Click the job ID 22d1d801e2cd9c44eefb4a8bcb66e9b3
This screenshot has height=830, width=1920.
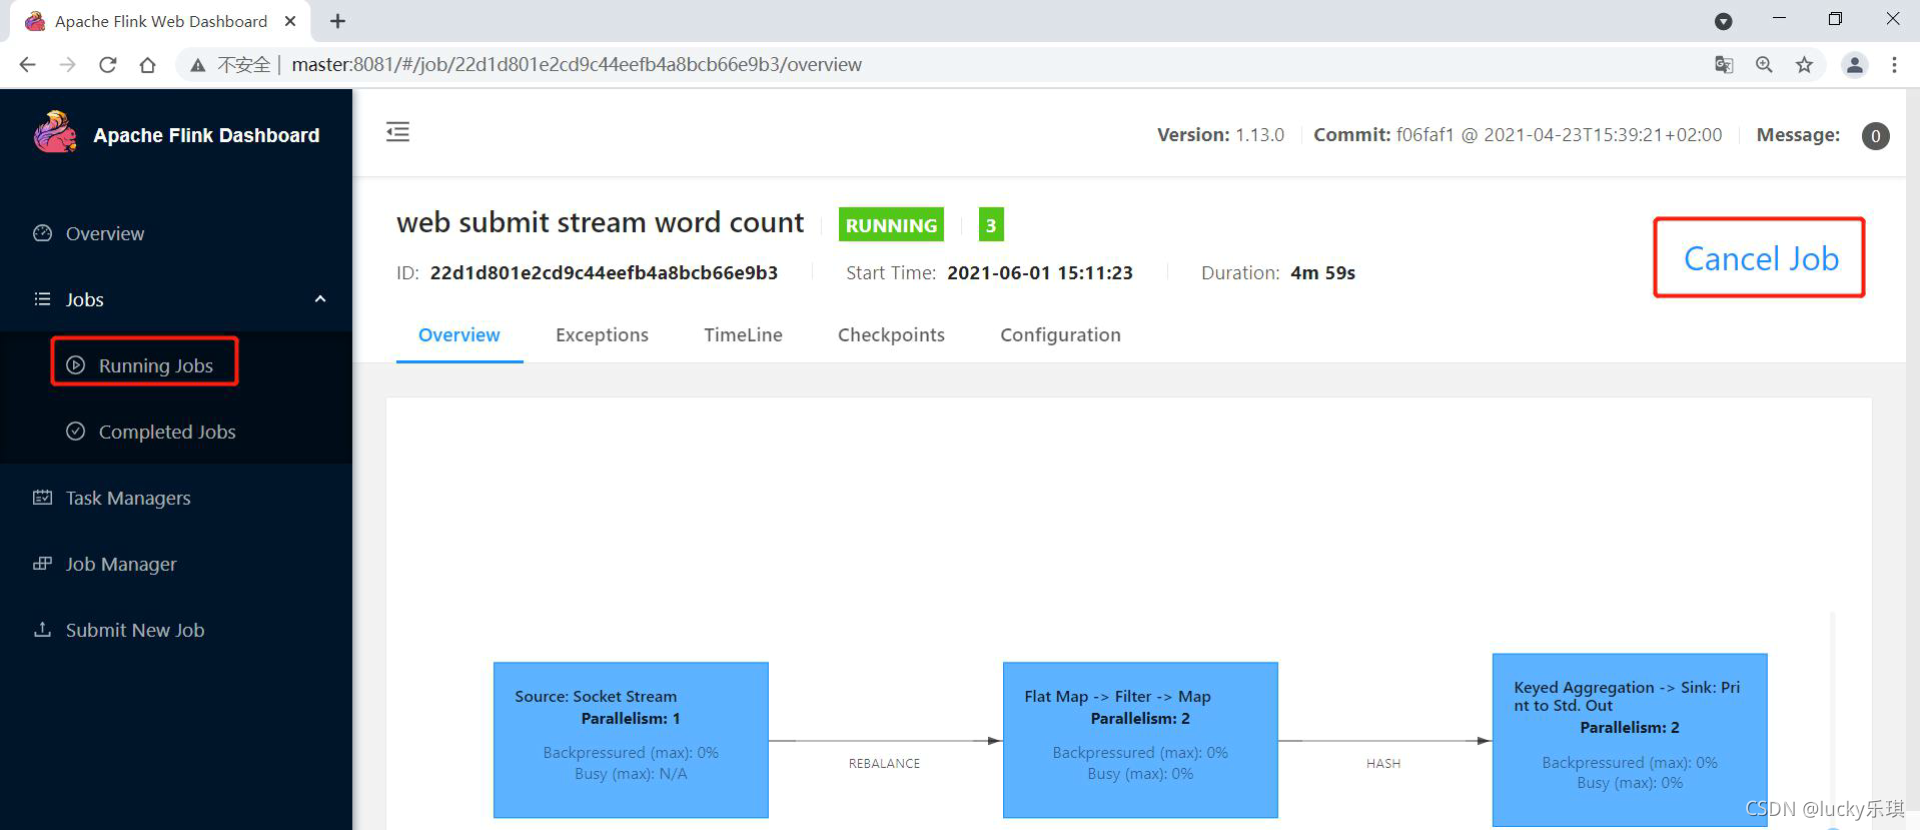click(x=604, y=273)
